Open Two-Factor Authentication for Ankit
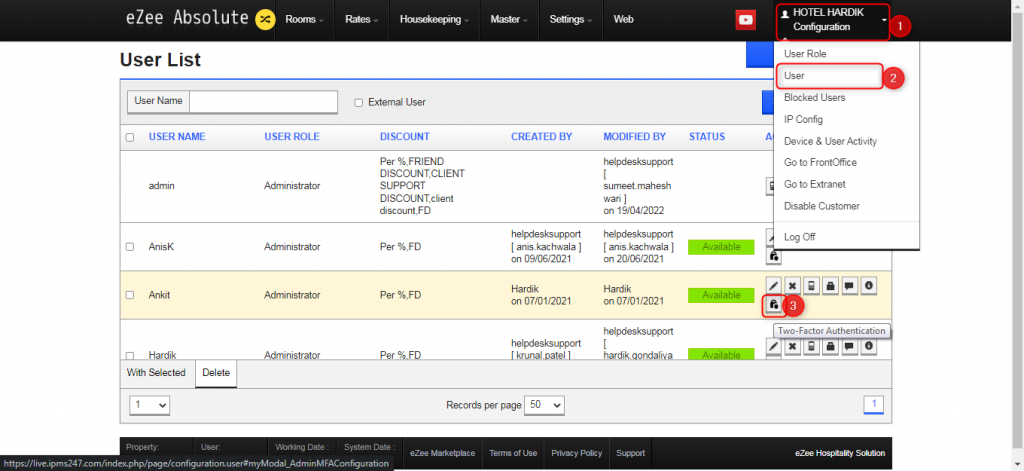This screenshot has height=471, width=1024. tap(773, 304)
